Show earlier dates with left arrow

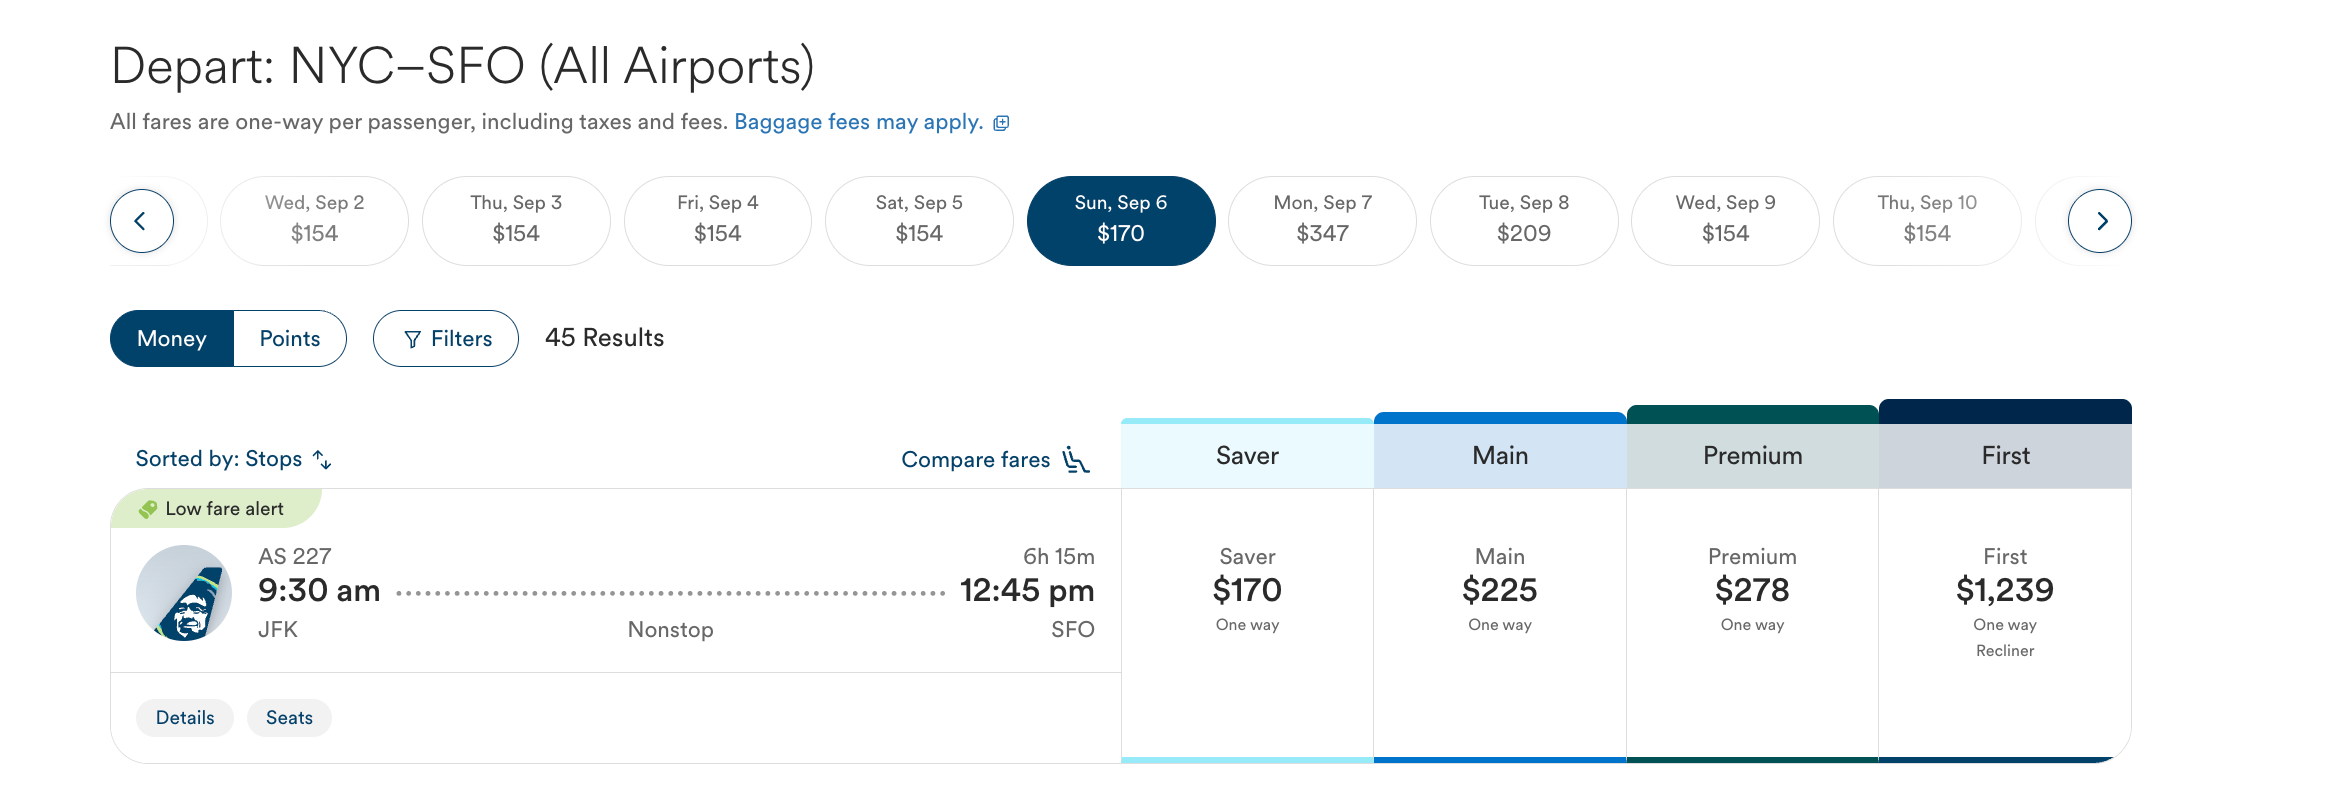point(141,221)
